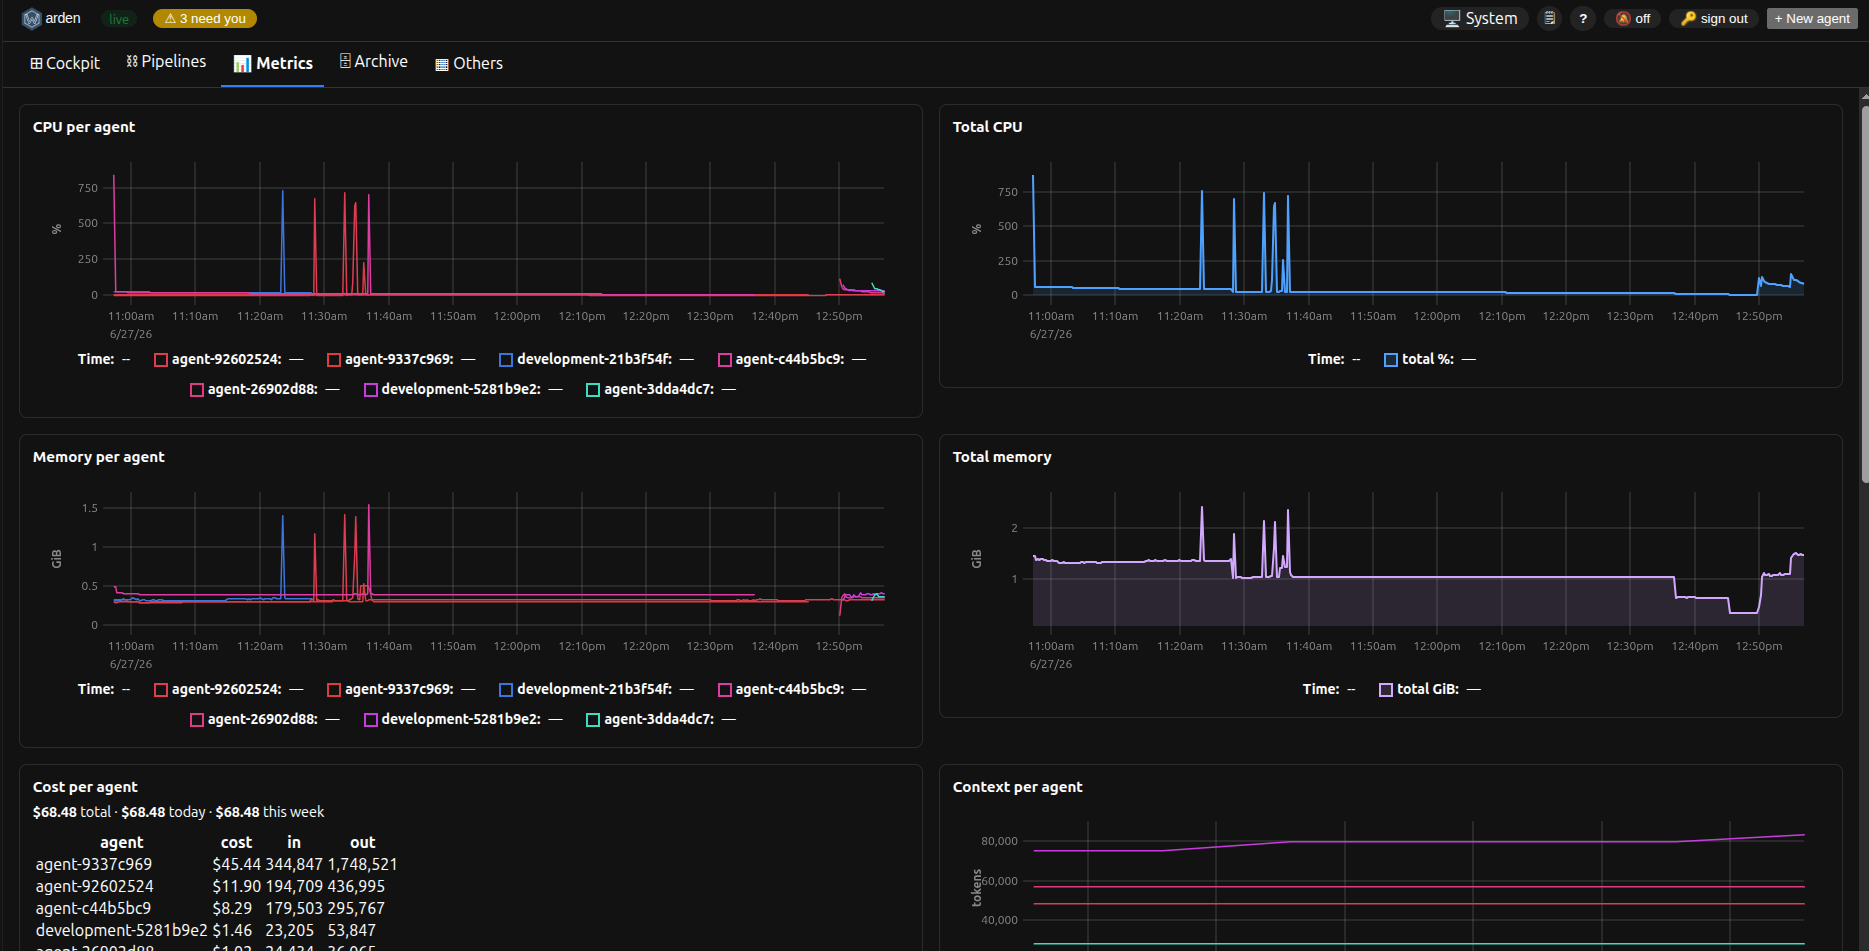This screenshot has height=951, width=1869.
Task: Open the help question mark
Action: coord(1583,18)
